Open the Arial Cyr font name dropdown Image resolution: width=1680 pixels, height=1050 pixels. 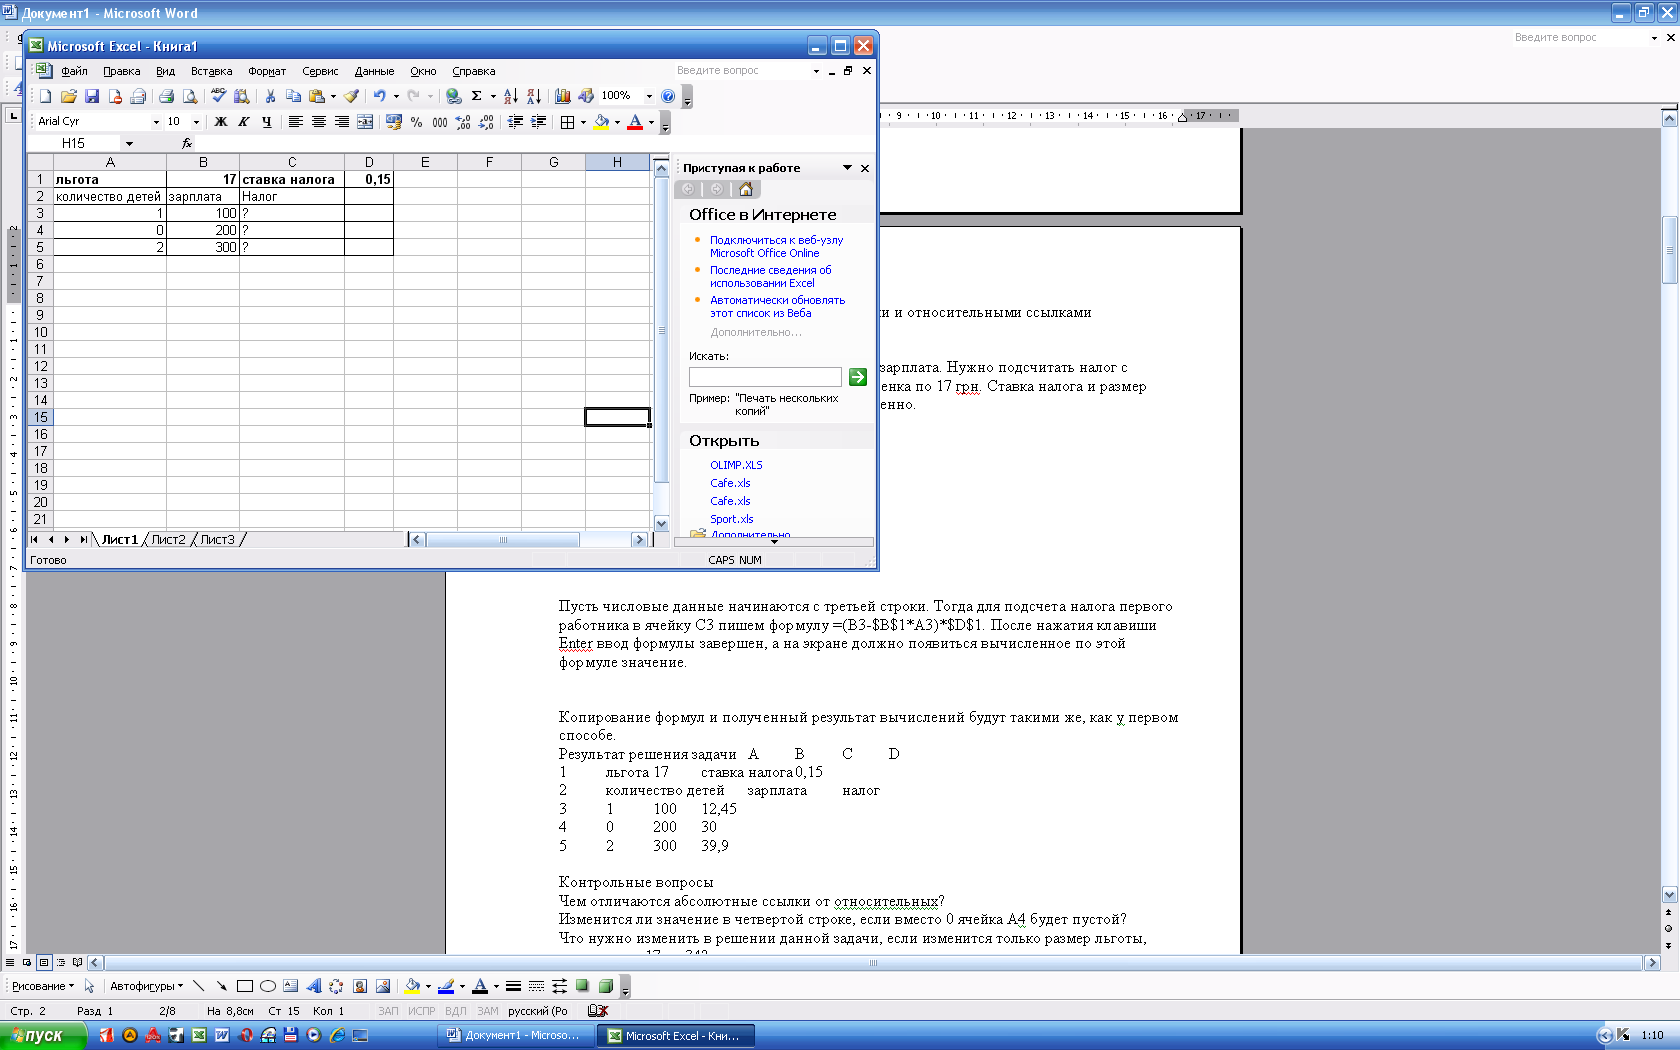156,122
